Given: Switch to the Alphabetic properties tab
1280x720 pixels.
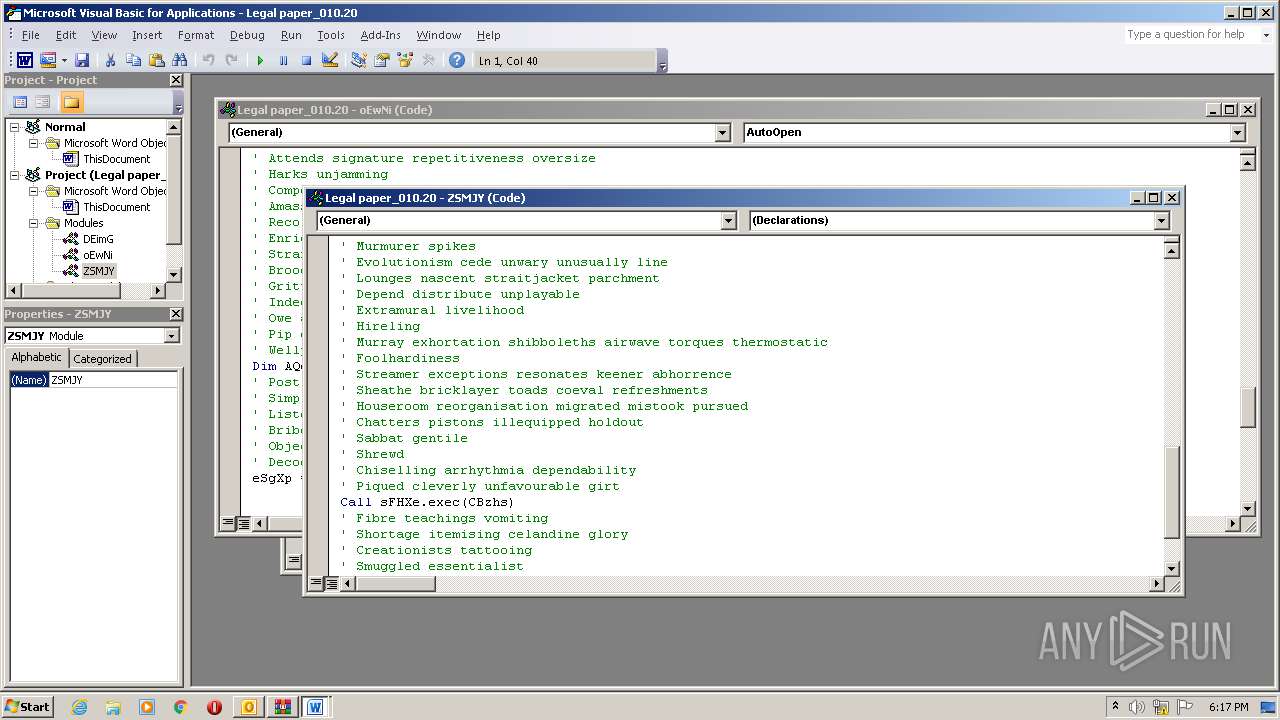Looking at the screenshot, I should click(x=37, y=358).
